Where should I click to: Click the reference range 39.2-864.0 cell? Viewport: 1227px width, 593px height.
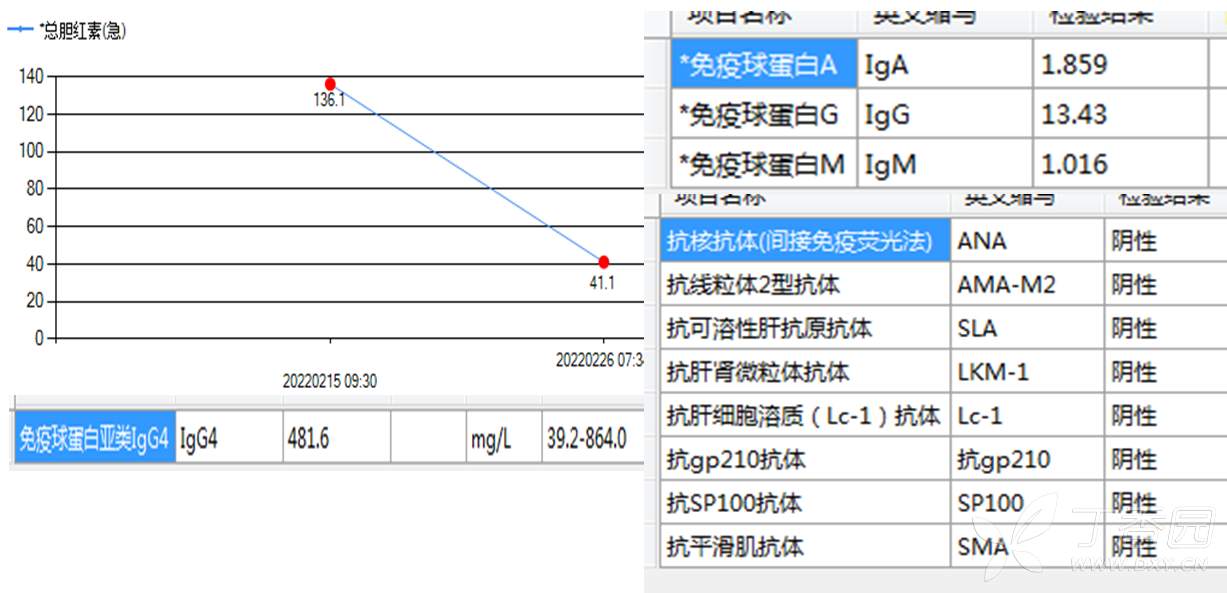[586, 439]
